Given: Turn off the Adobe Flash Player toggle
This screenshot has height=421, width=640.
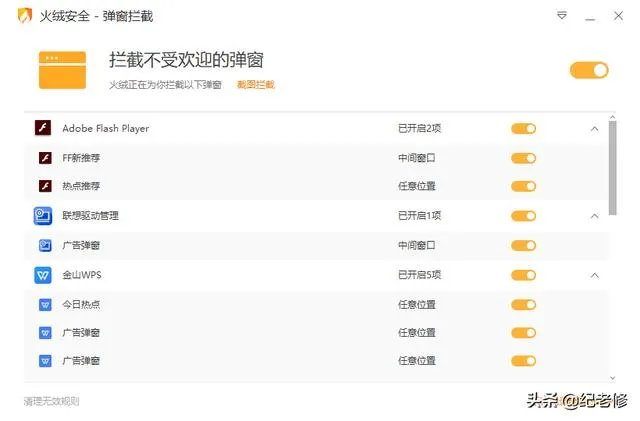Looking at the screenshot, I should pos(523,128).
